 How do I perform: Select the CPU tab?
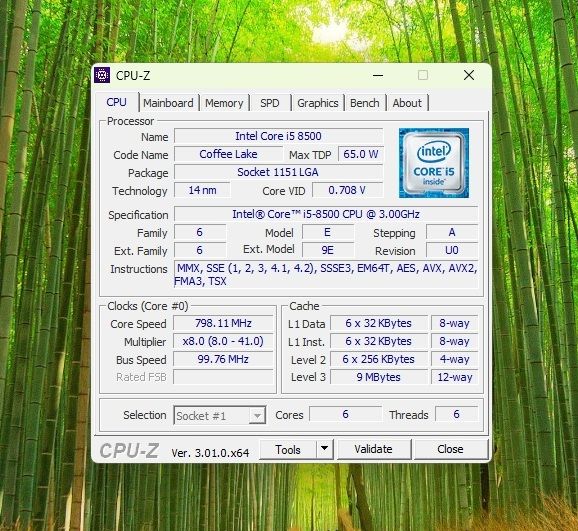coord(116,102)
